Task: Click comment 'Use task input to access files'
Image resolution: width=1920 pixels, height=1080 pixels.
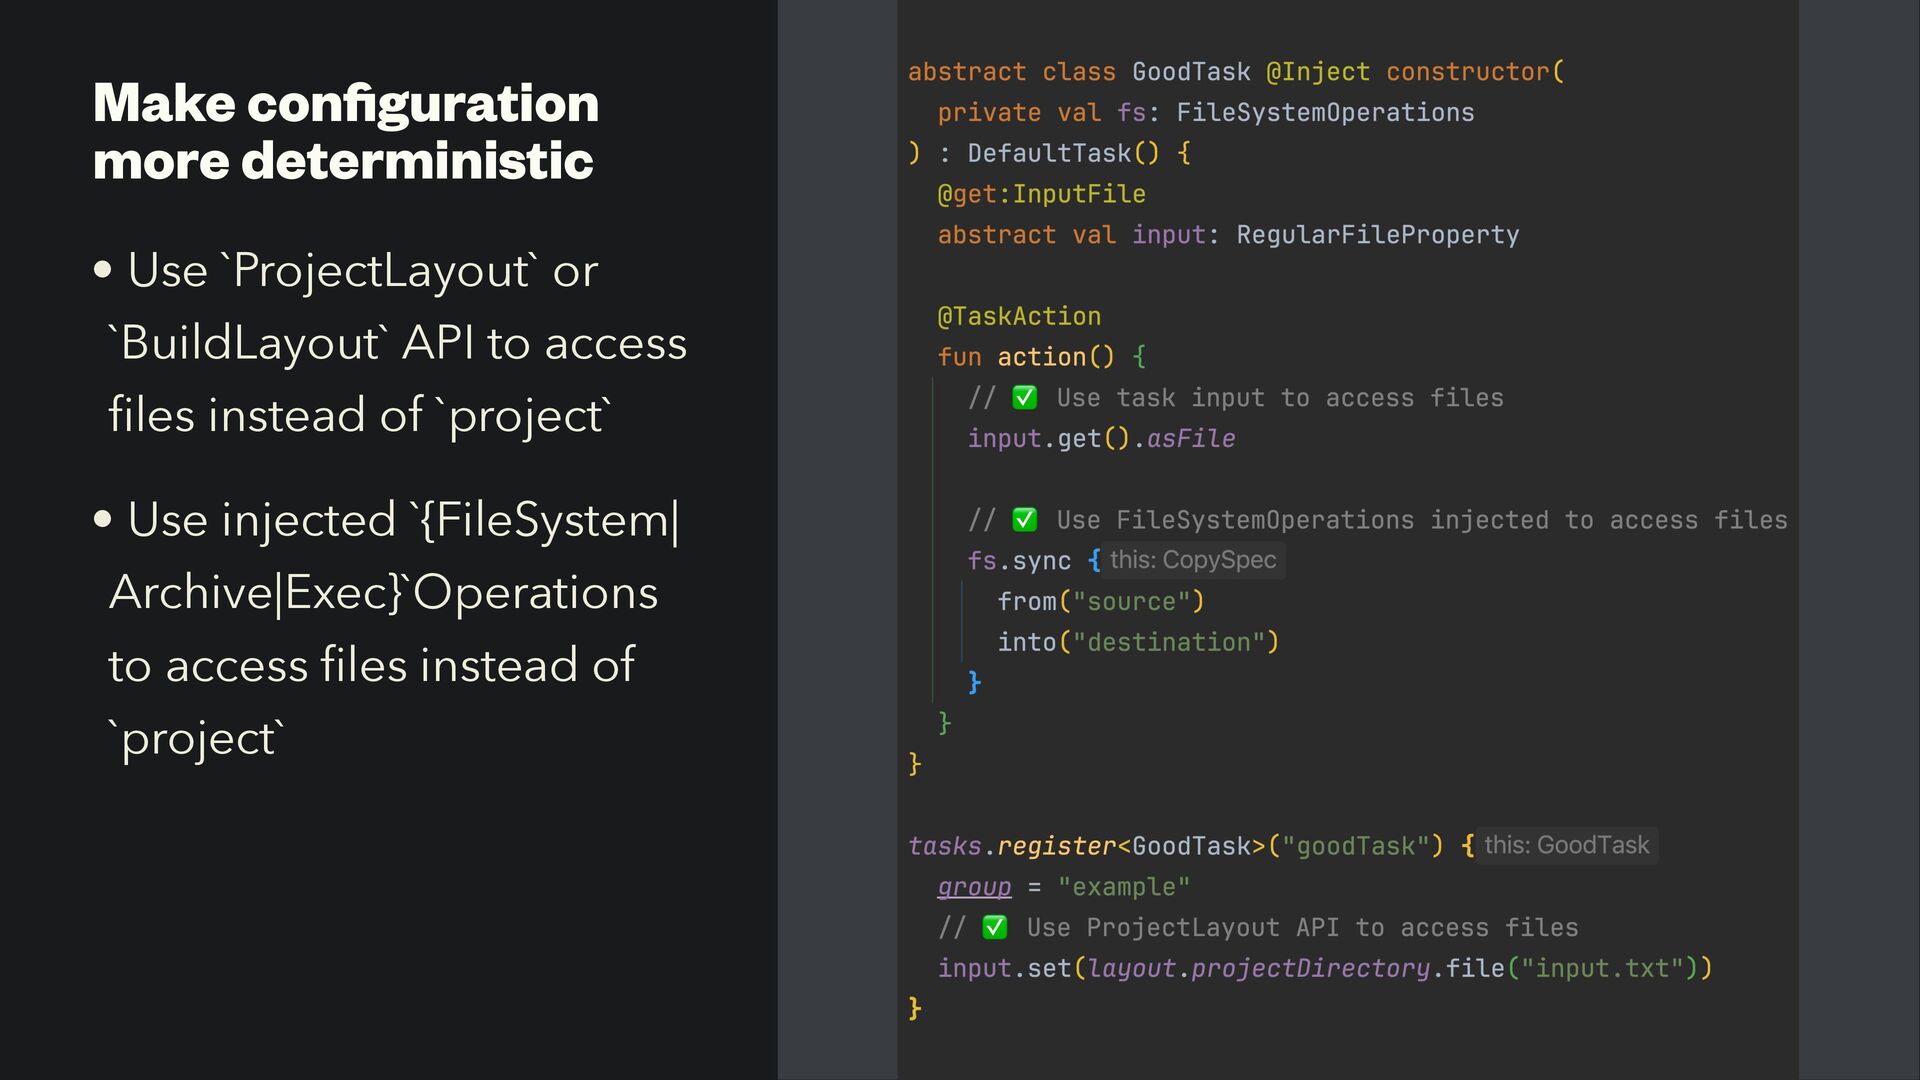Action: (x=1280, y=398)
